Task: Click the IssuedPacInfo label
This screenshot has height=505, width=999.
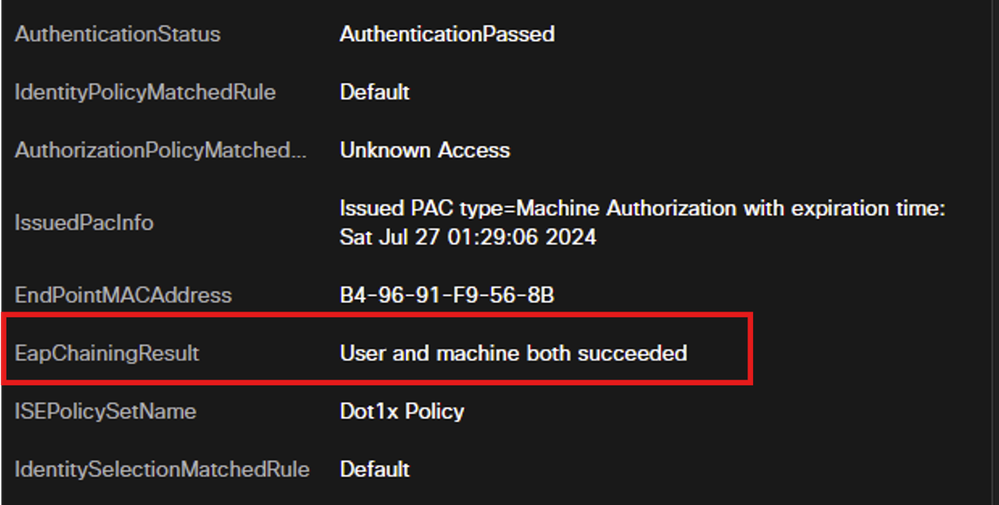Action: click(x=84, y=223)
